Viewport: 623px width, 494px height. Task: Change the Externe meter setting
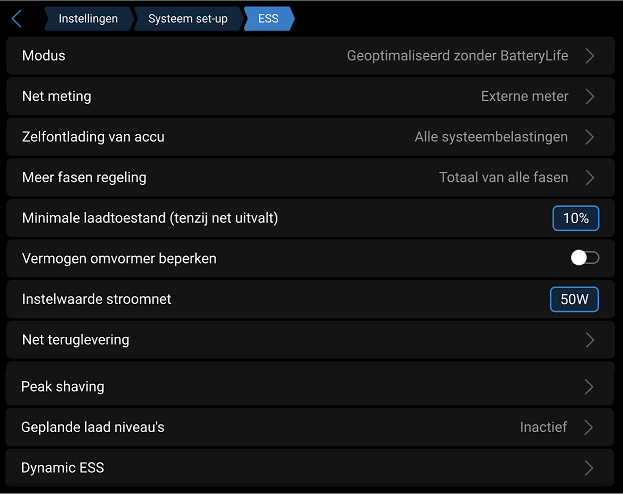click(x=524, y=97)
